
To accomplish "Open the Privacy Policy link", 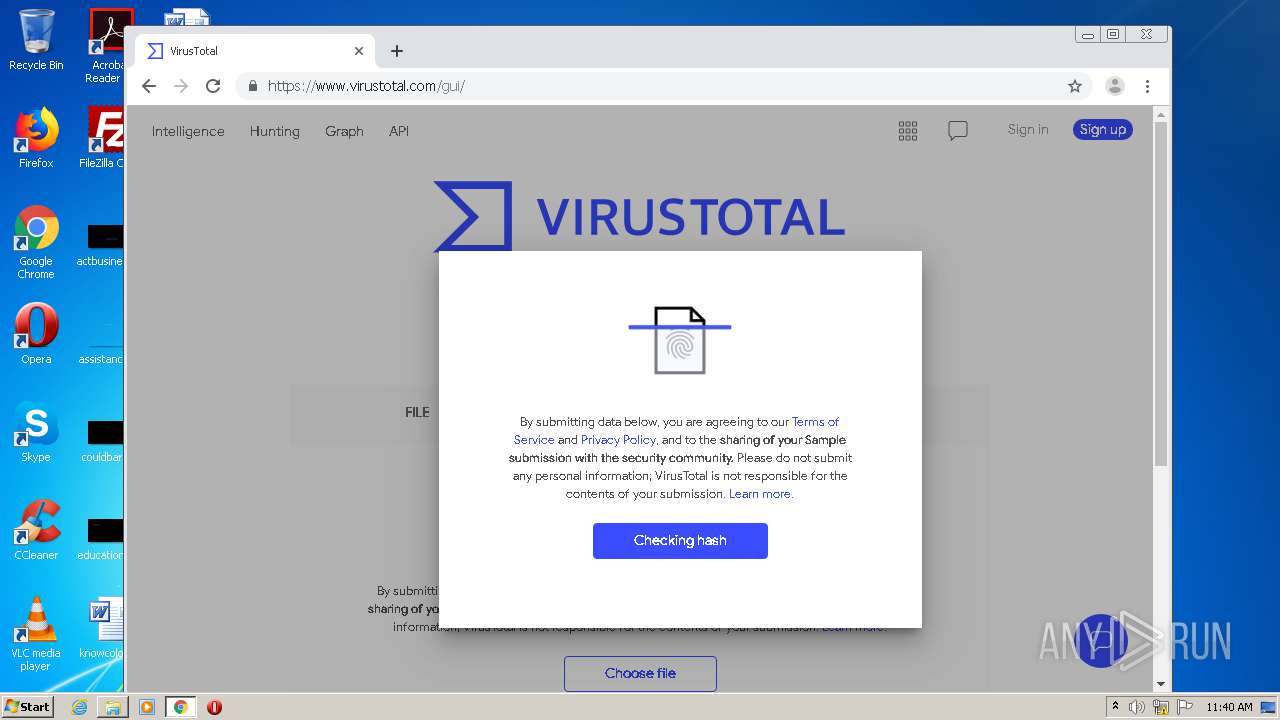I will click(x=618, y=440).
